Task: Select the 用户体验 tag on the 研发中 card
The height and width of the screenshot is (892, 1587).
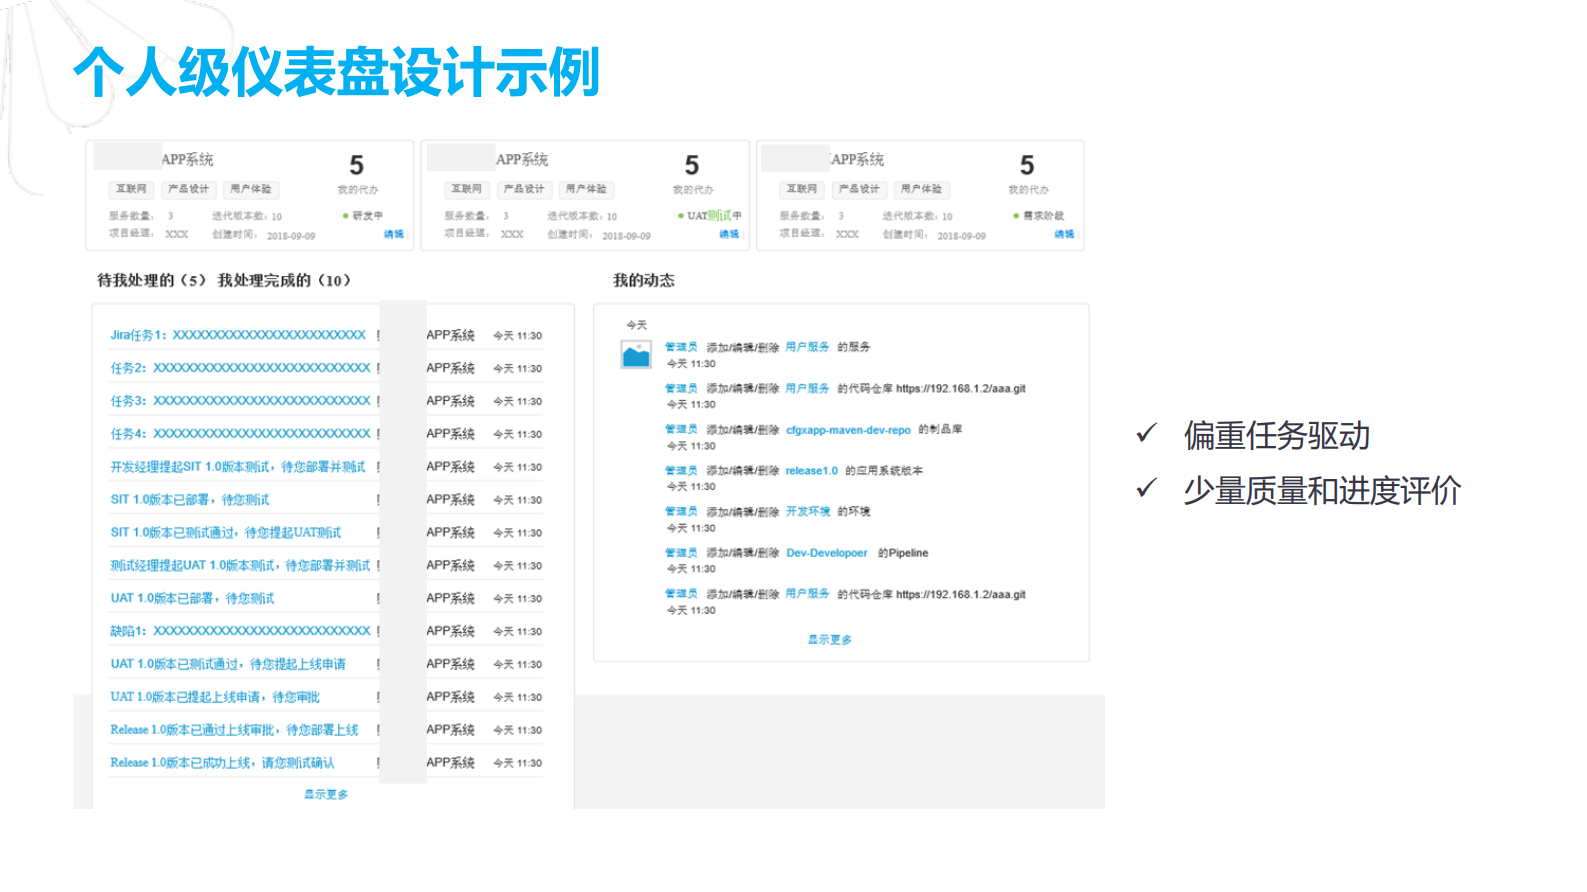Action: tap(251, 189)
